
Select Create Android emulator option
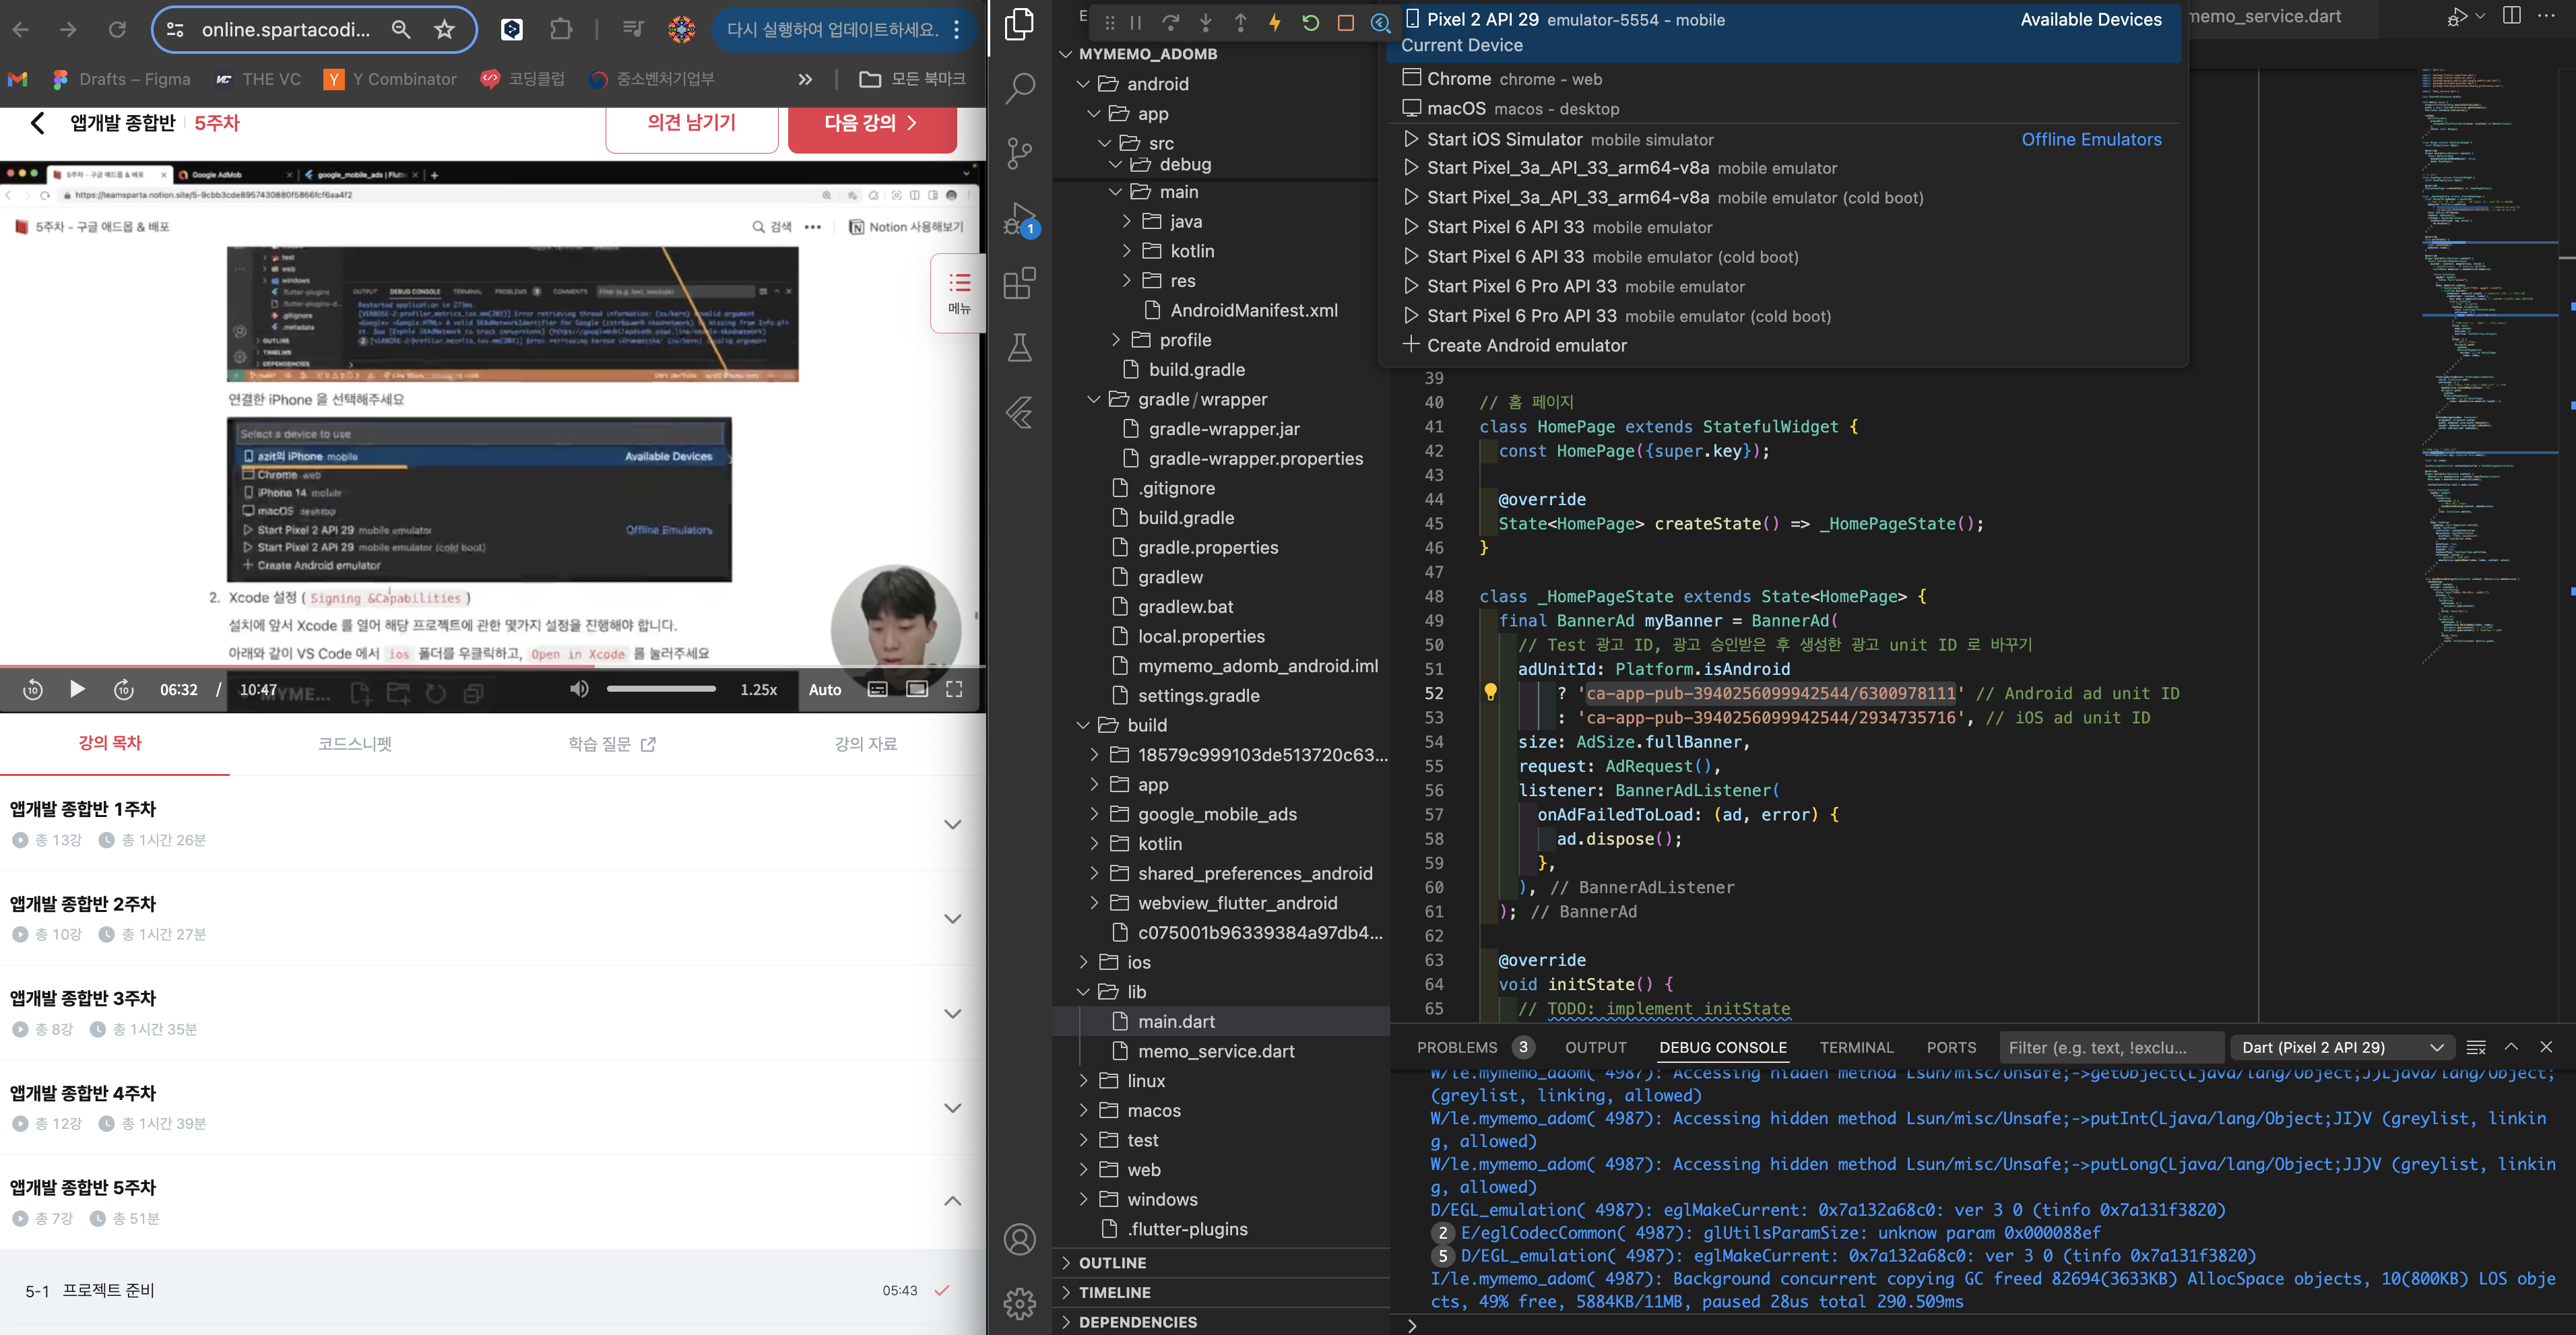click(x=1782, y=345)
